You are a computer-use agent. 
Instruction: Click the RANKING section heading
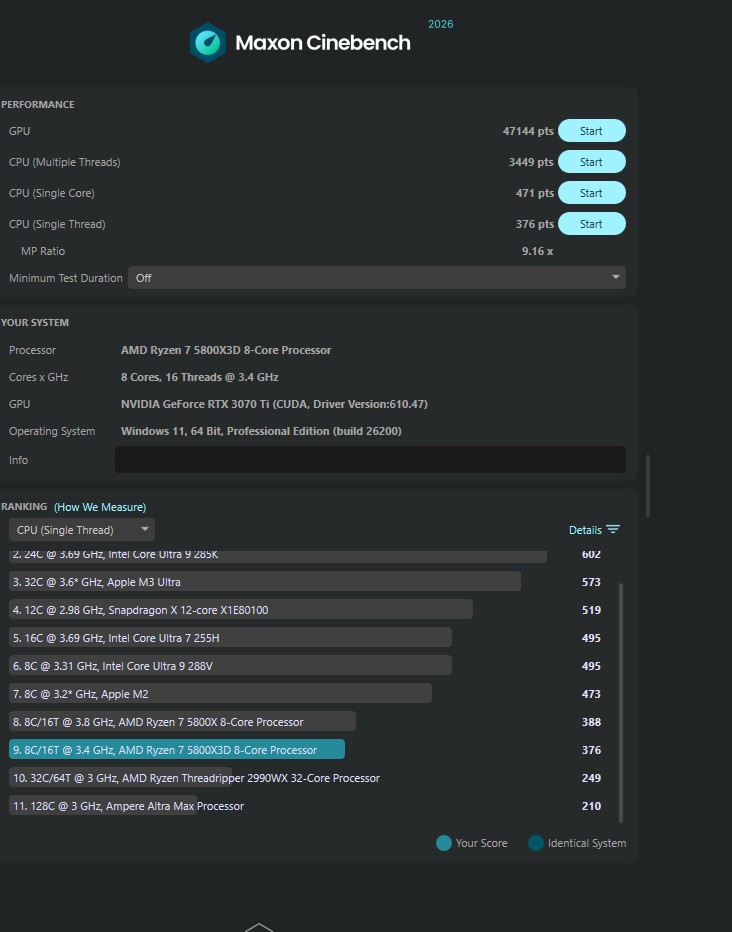coord(24,506)
